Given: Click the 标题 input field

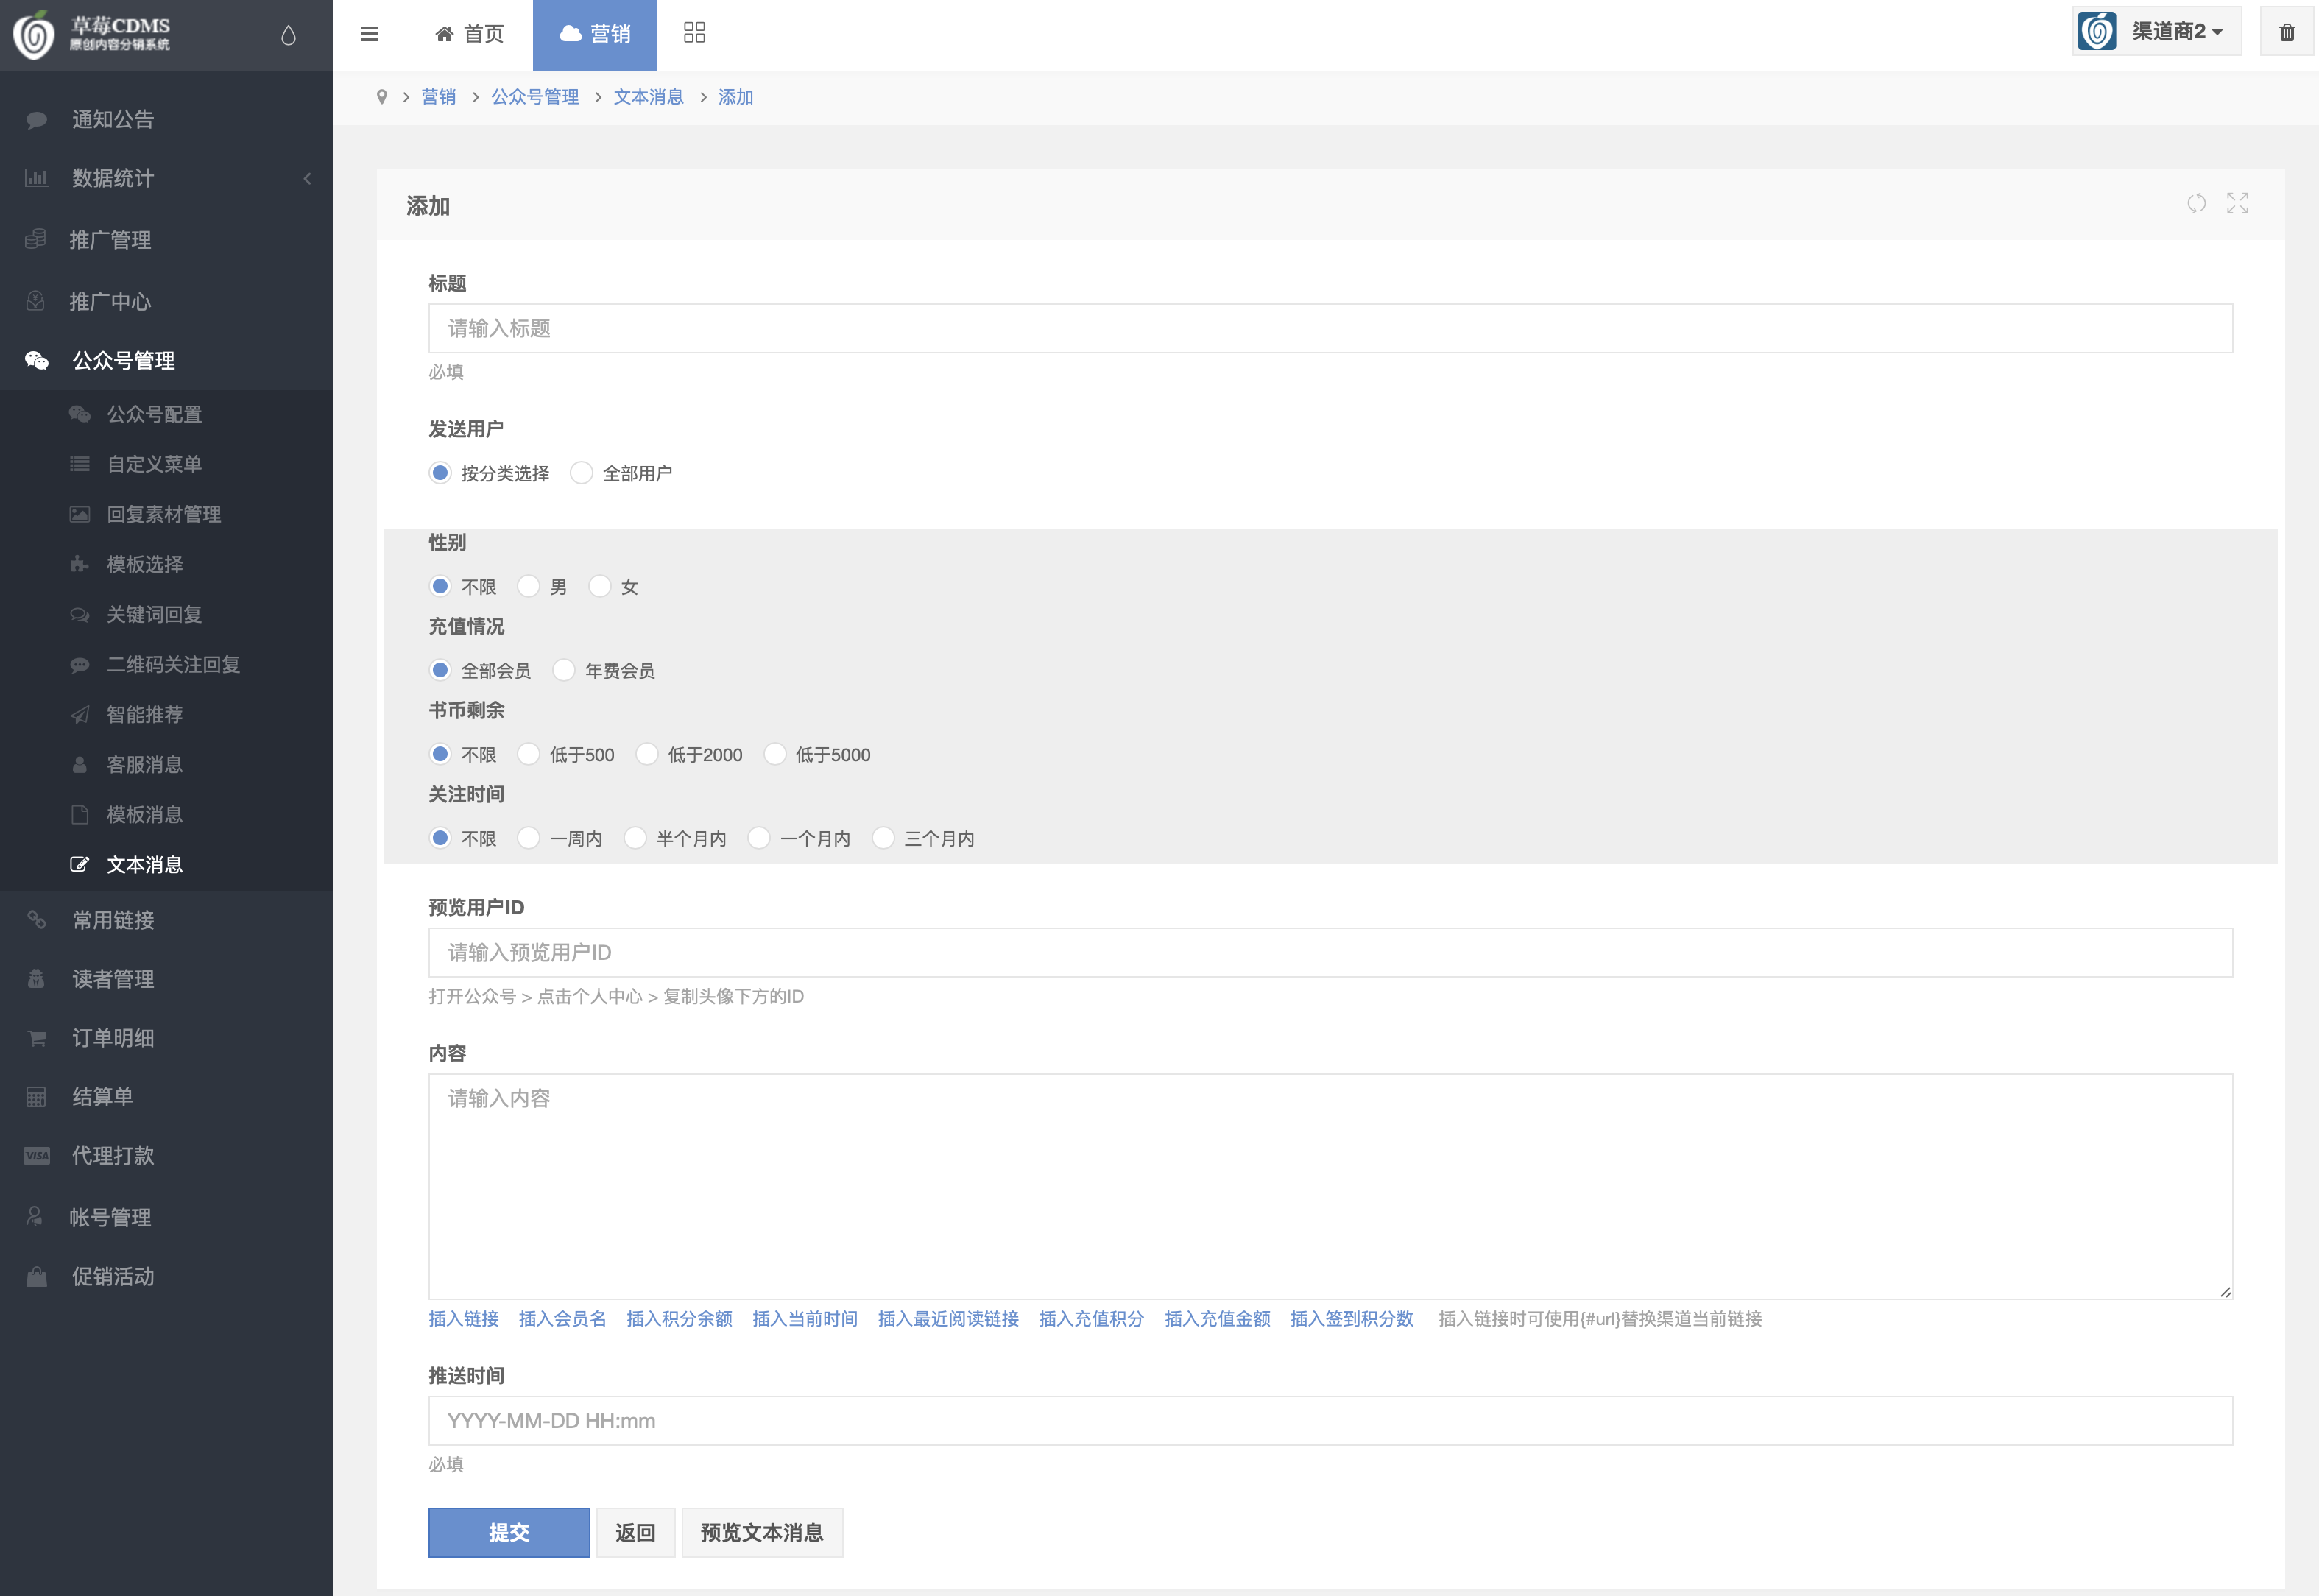Looking at the screenshot, I should (x=1330, y=328).
